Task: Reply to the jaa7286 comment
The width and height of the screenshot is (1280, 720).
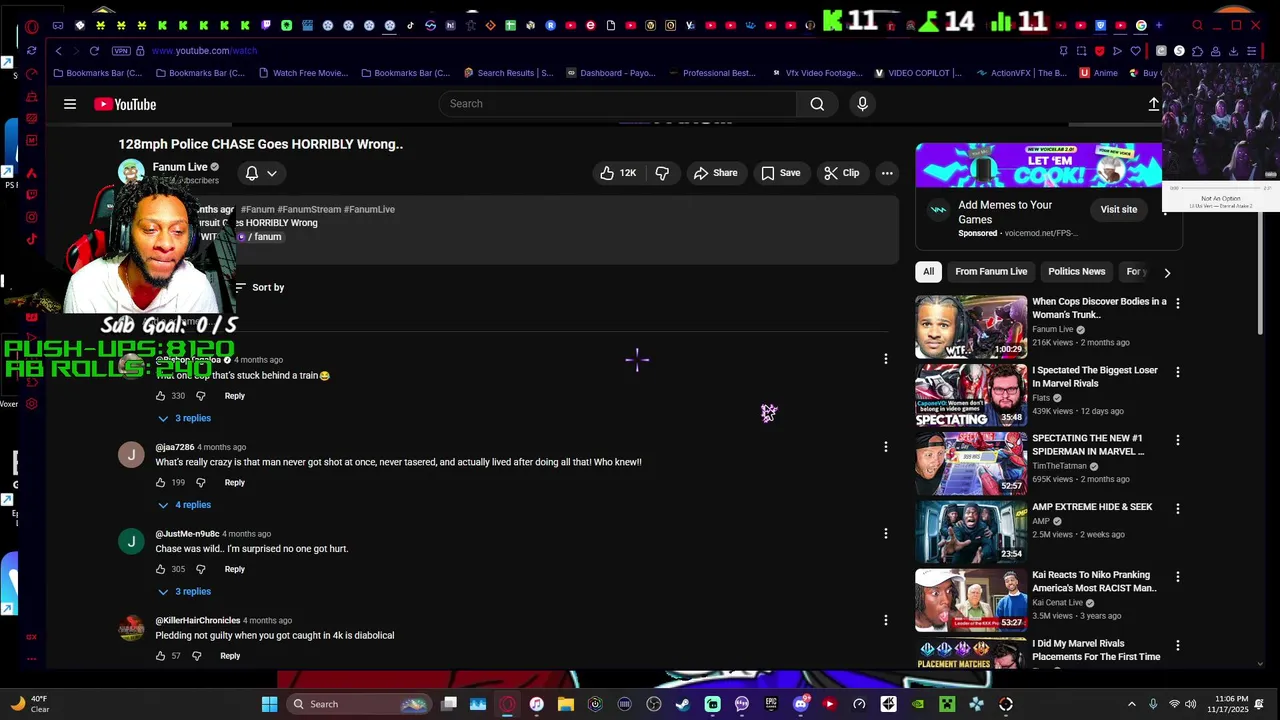Action: click(234, 482)
